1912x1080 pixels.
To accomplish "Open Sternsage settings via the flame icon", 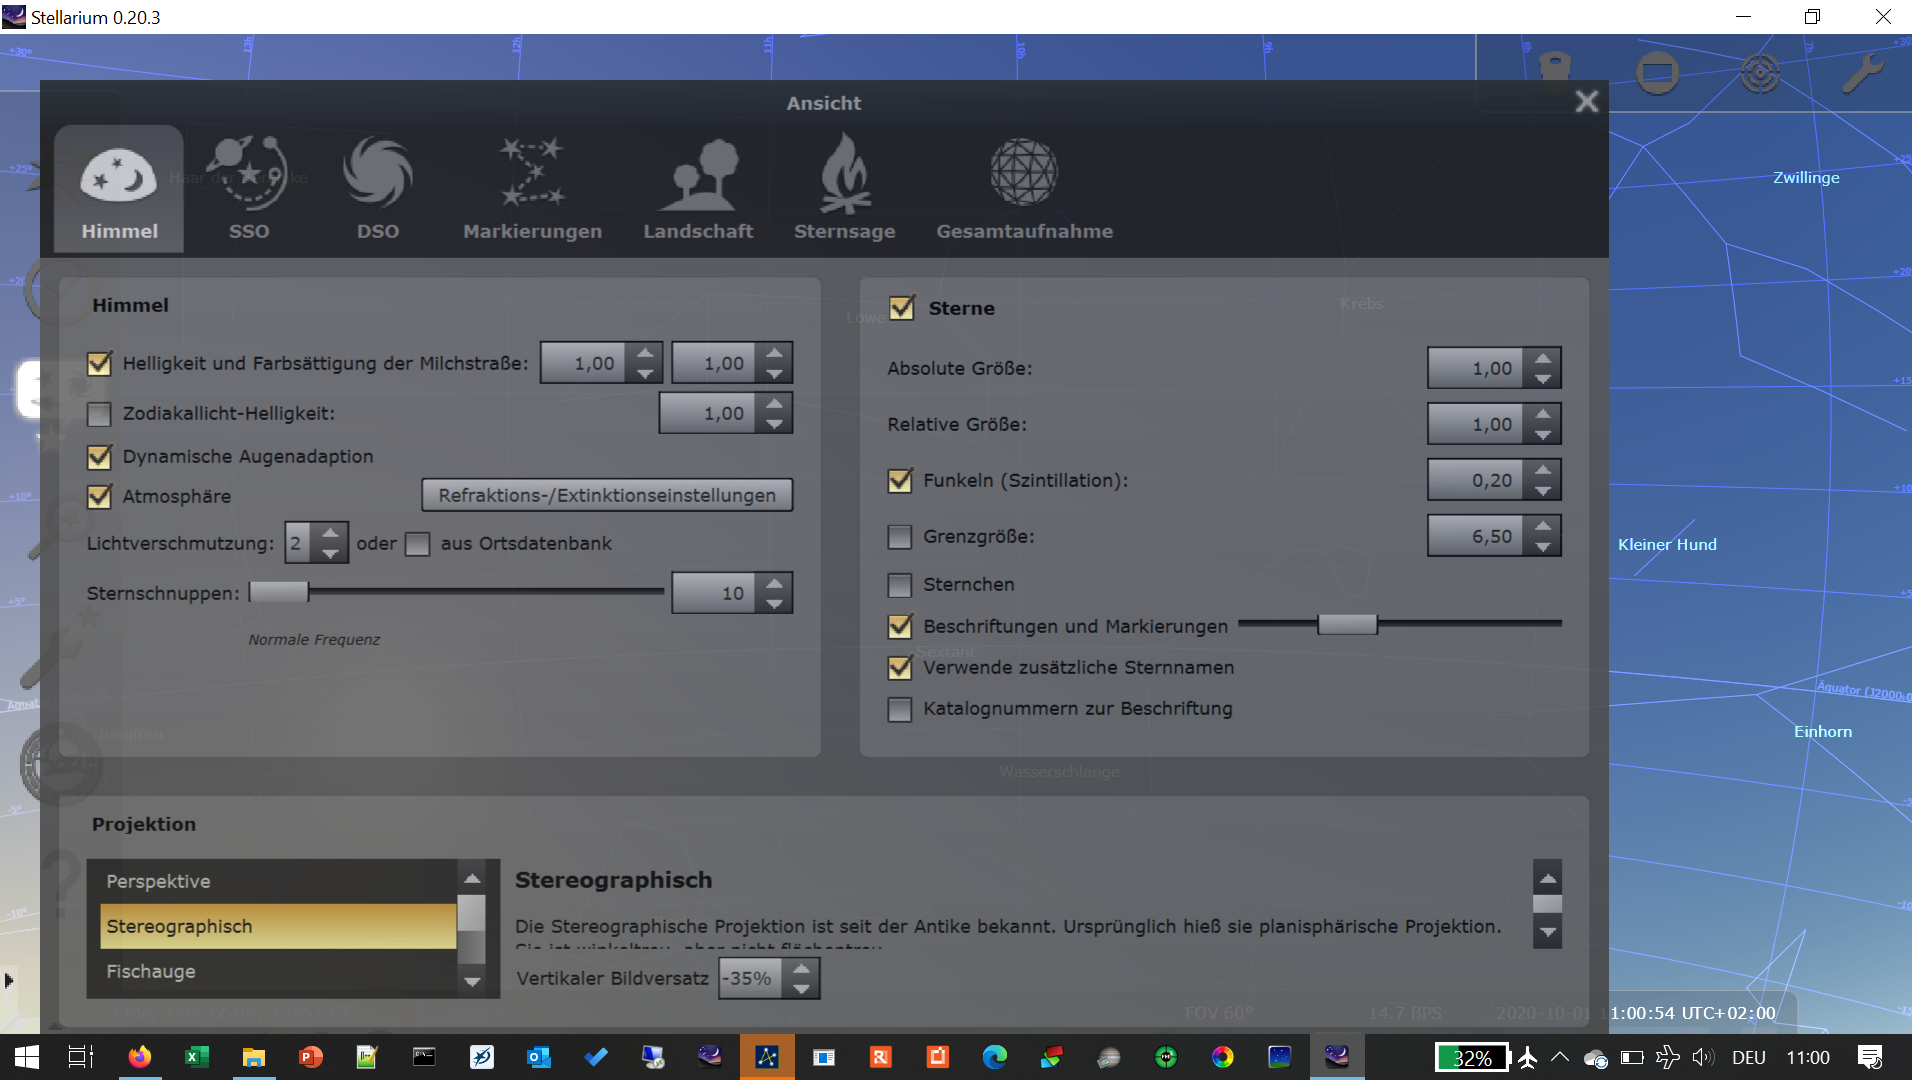I will (x=845, y=185).
